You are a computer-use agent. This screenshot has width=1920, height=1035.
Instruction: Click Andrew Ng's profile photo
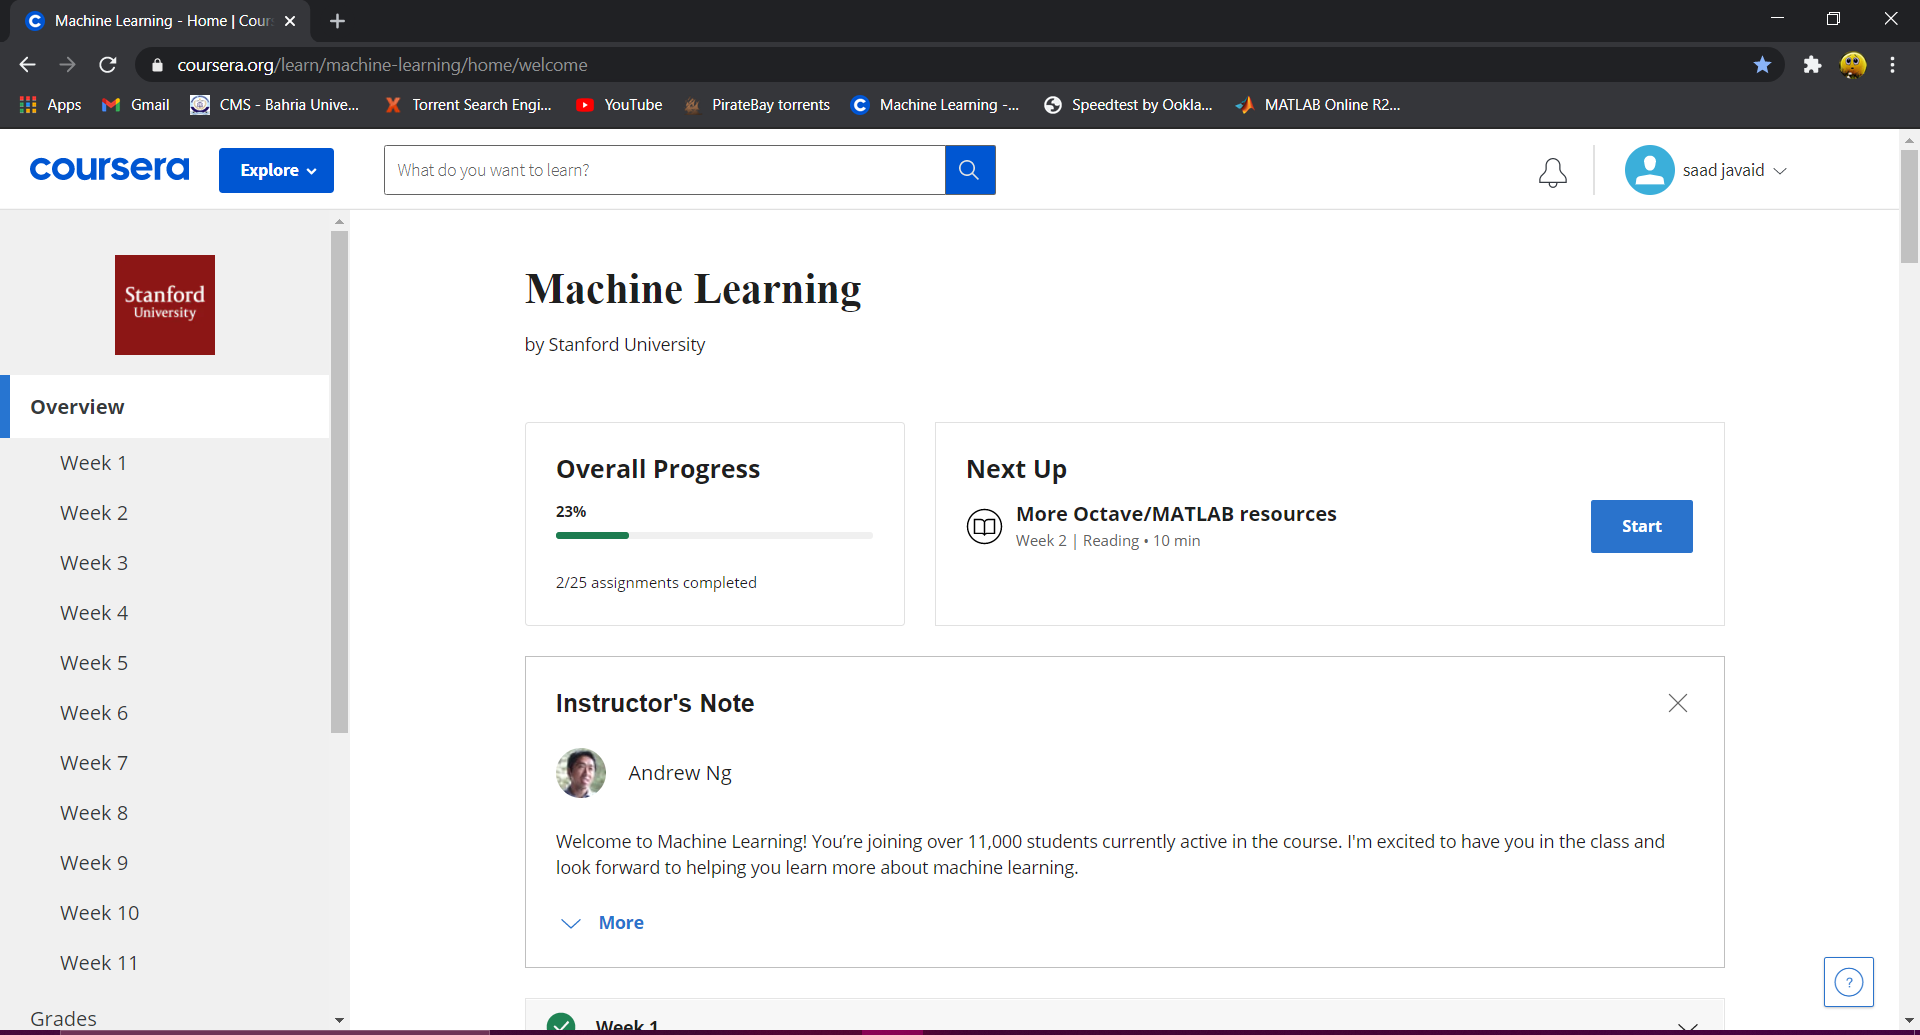coord(581,773)
